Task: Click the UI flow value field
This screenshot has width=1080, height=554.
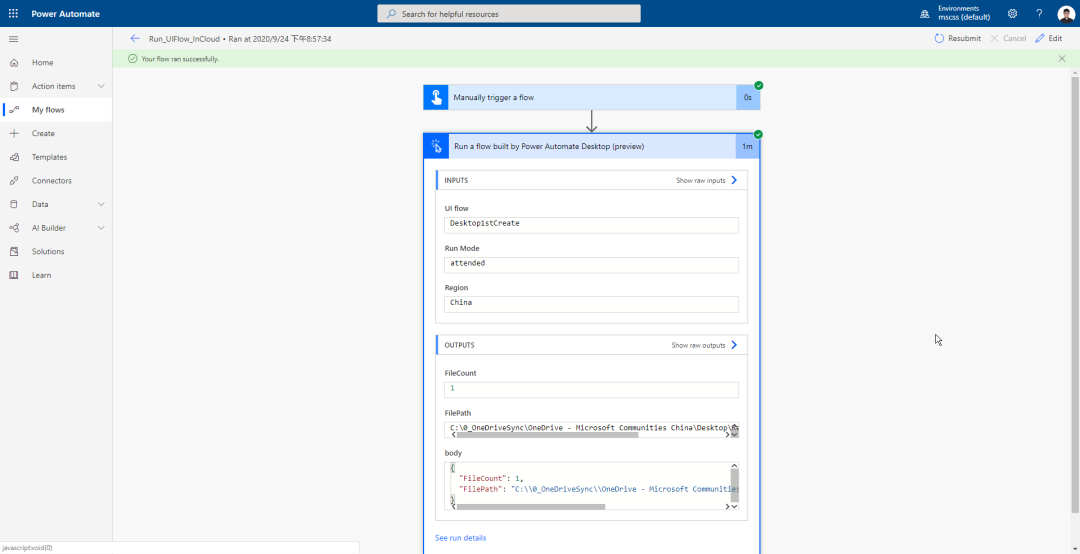Action: point(591,225)
